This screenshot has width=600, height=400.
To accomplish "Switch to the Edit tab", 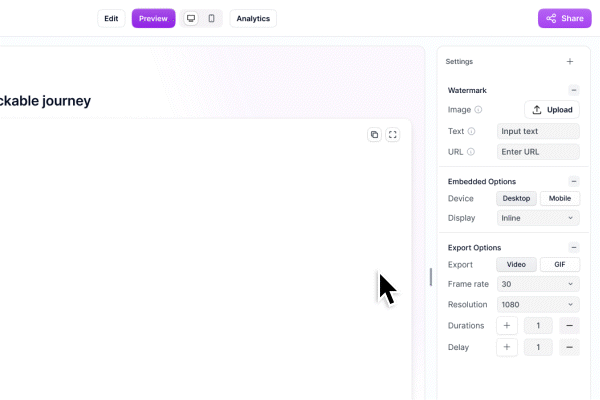I will click(x=111, y=18).
